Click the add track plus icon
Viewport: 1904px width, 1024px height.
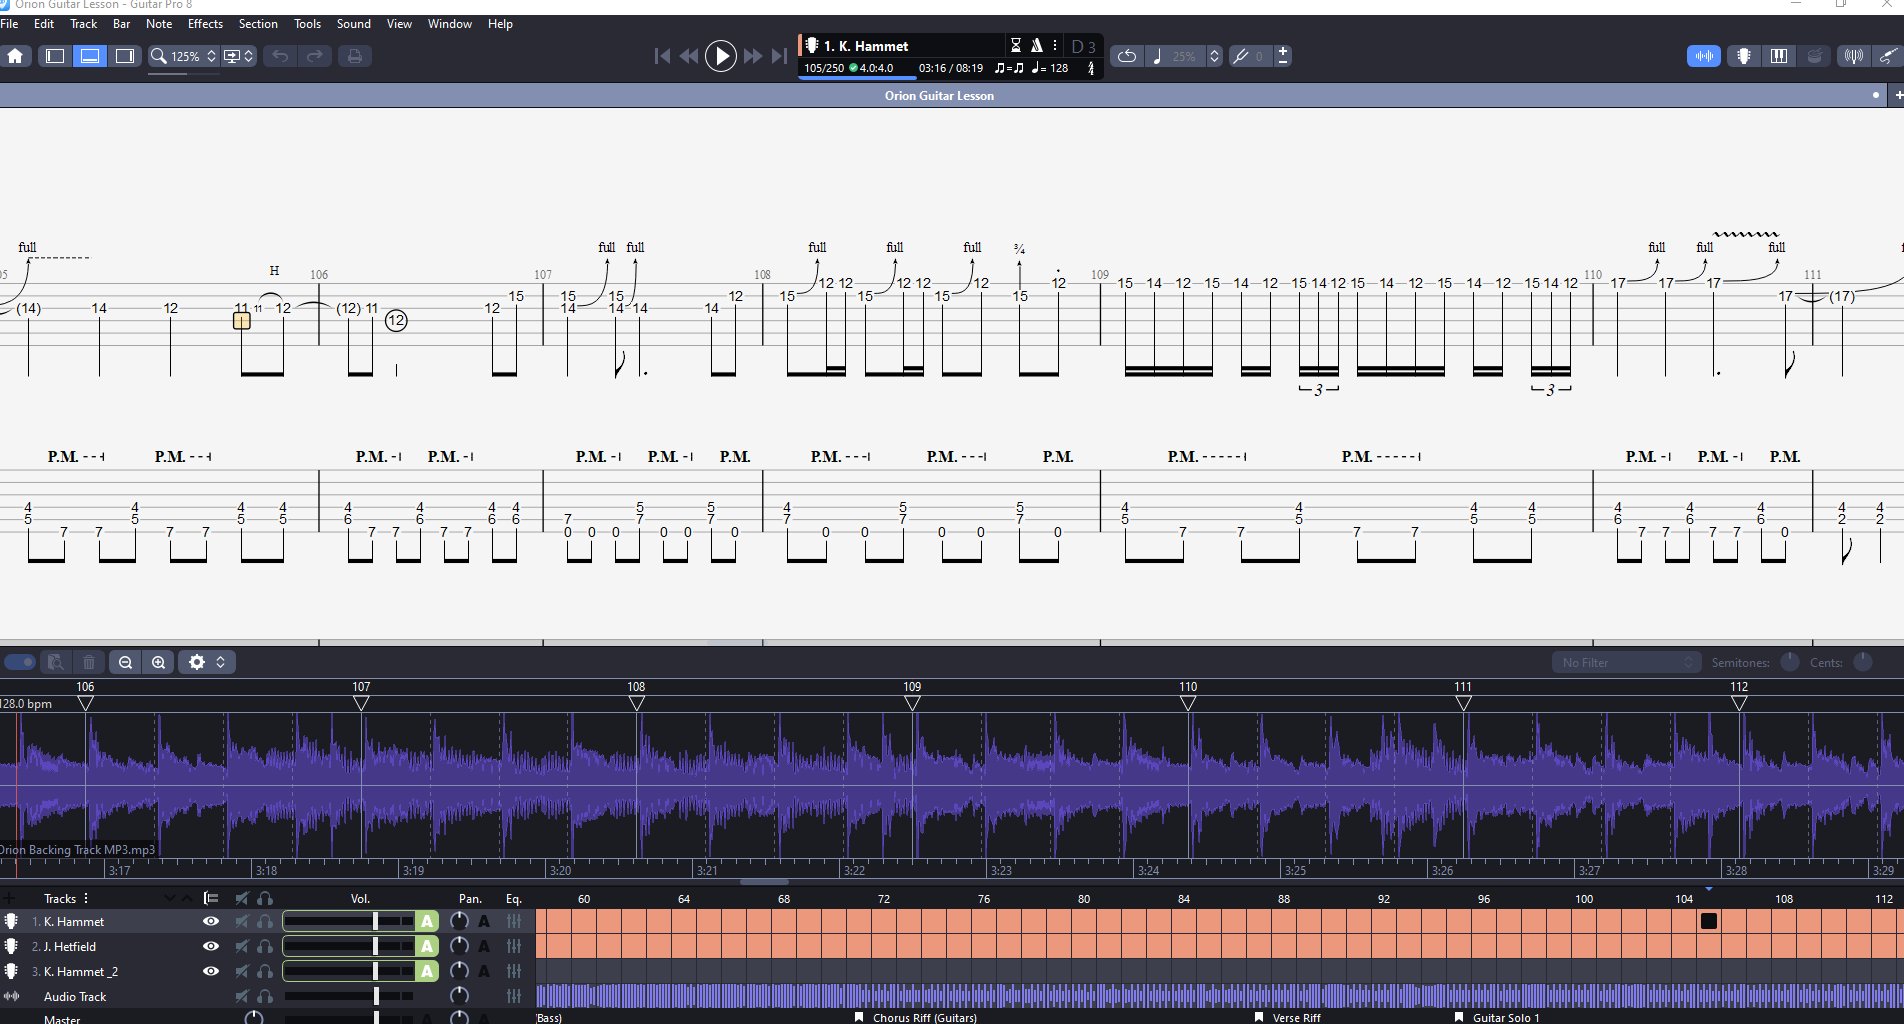pyautogui.click(x=9, y=898)
